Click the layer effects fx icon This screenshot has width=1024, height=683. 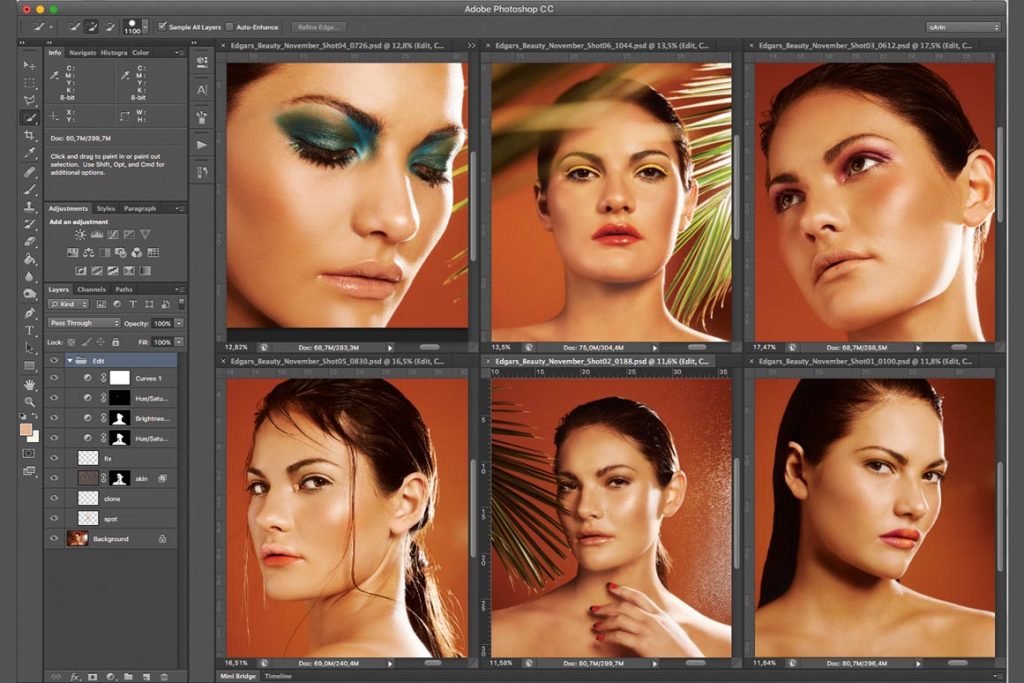click(74, 675)
